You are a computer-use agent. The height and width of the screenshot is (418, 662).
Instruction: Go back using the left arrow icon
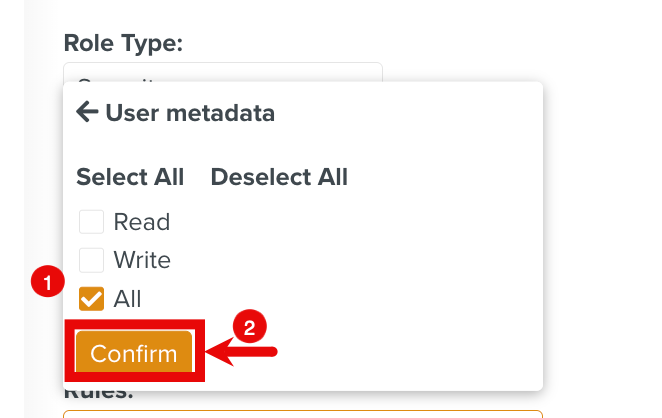click(87, 113)
